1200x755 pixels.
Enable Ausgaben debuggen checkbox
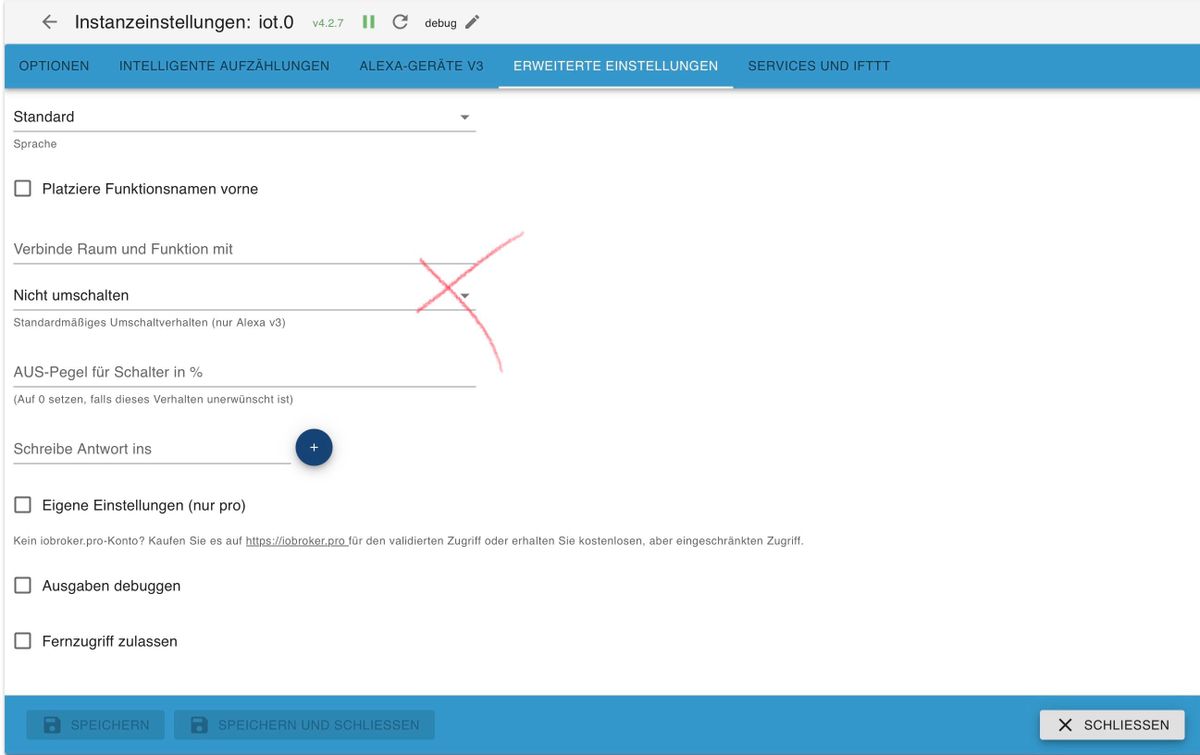(x=23, y=586)
